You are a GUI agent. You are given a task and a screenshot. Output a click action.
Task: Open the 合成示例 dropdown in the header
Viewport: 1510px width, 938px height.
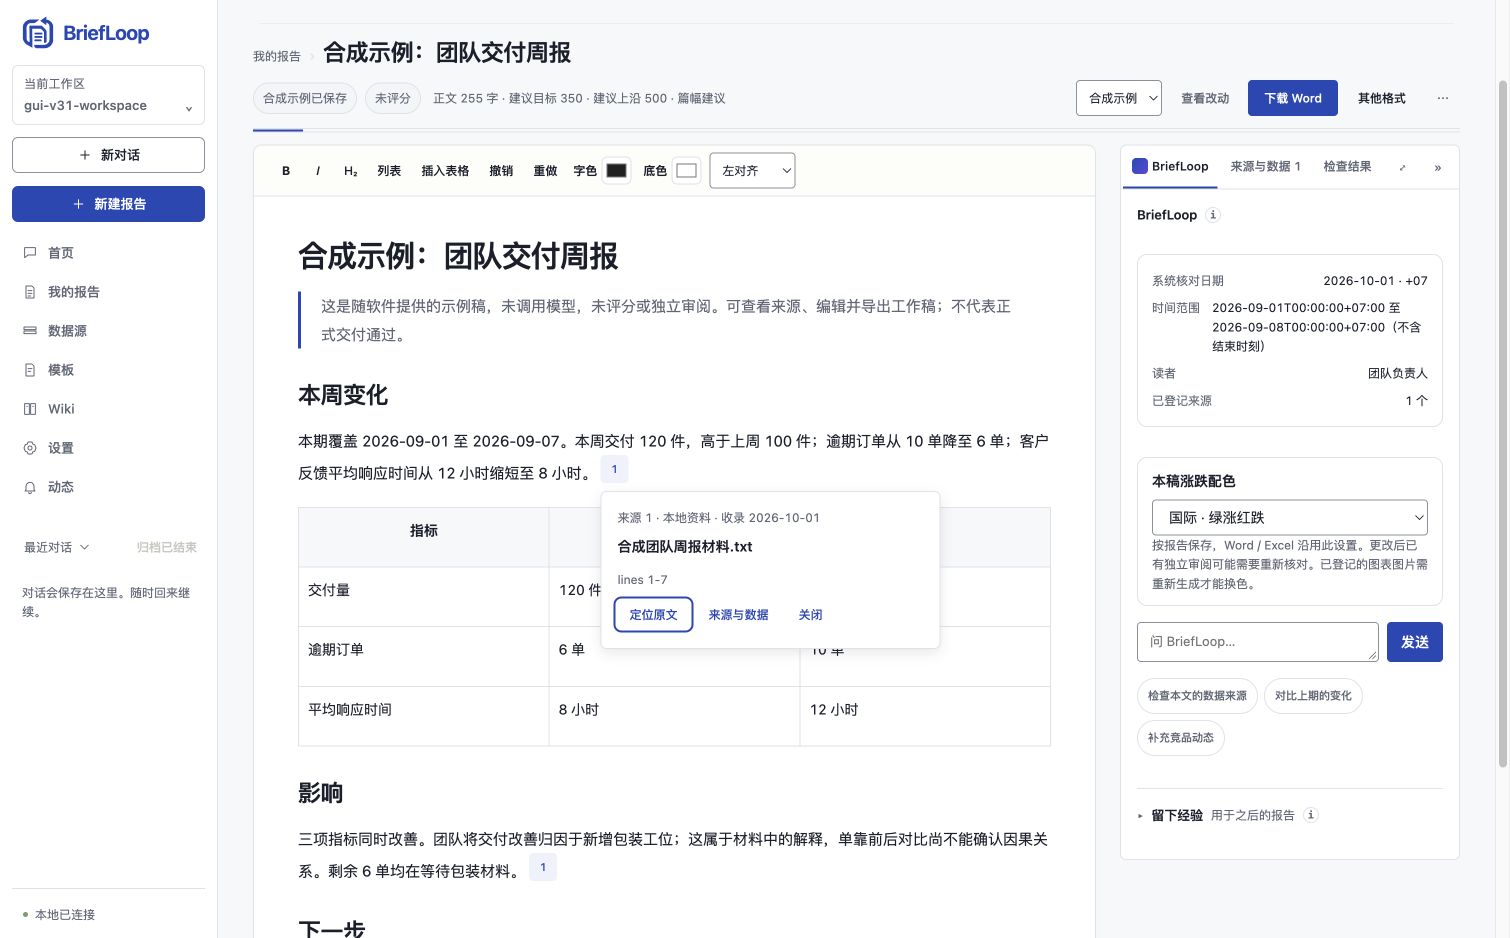[x=1119, y=98]
